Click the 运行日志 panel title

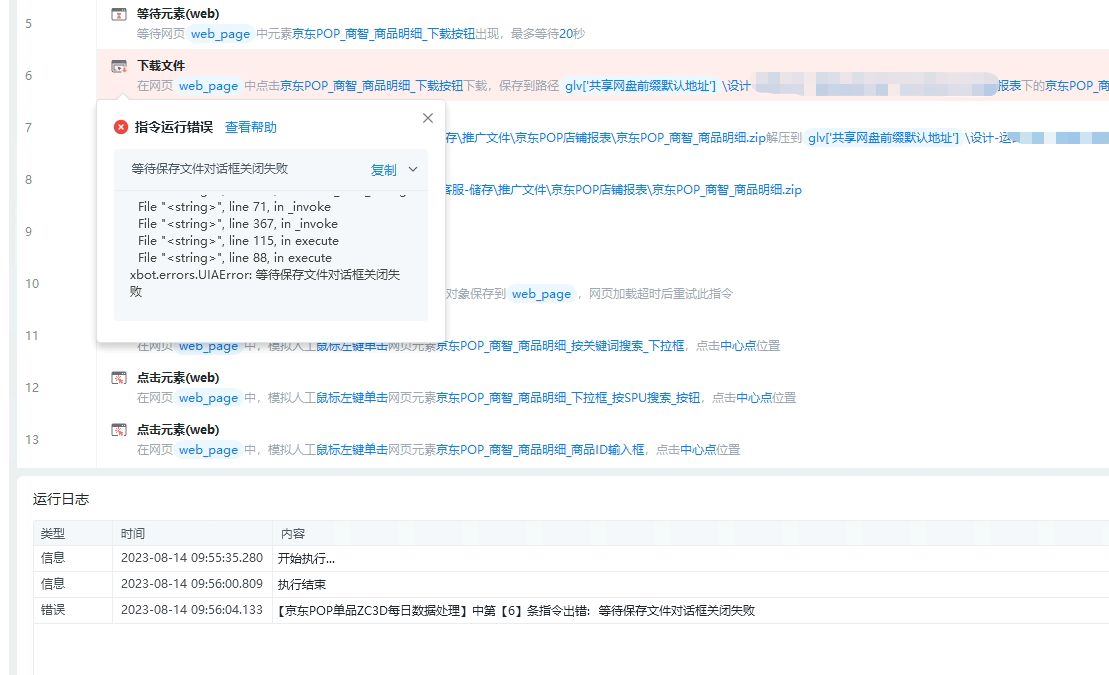61,499
